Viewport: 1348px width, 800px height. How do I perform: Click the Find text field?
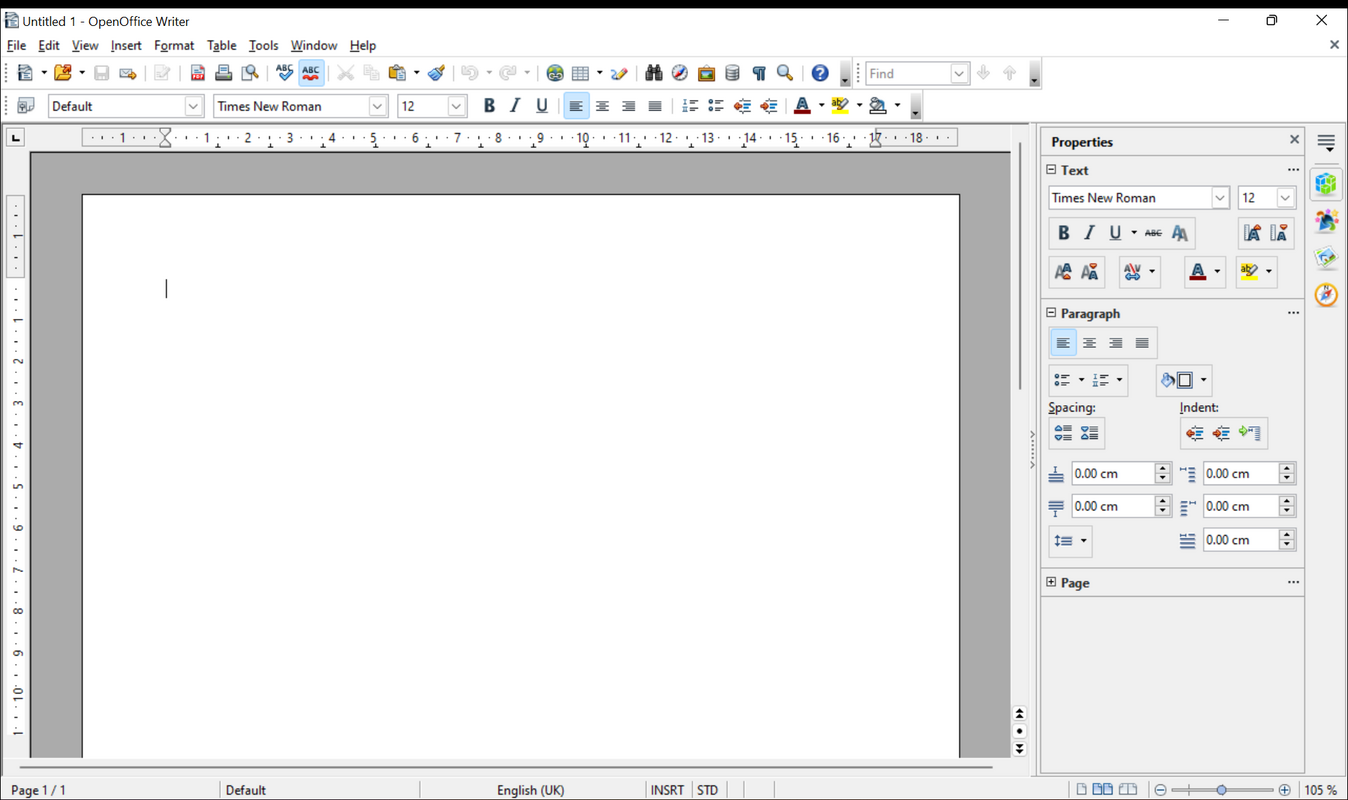click(908, 73)
